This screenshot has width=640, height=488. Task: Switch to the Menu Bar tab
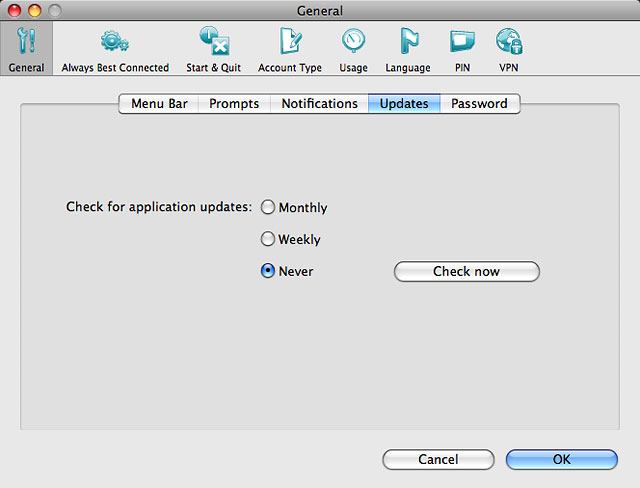pos(159,104)
